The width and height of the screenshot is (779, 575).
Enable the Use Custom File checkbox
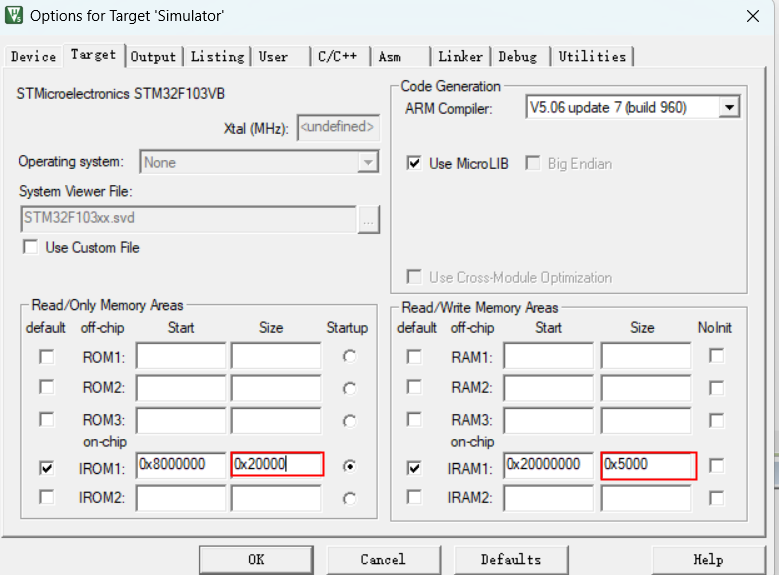tap(30, 247)
